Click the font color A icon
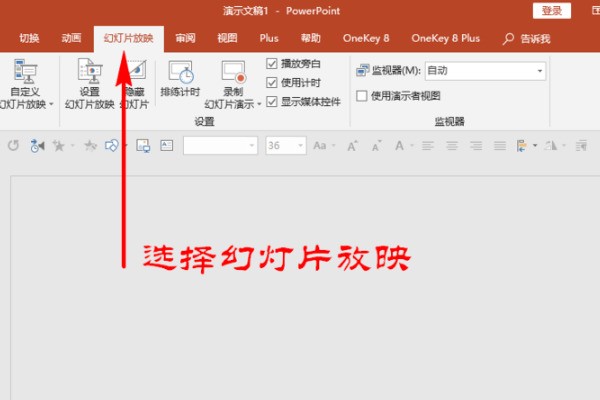Image resolution: width=600 pixels, height=400 pixels. (399, 145)
